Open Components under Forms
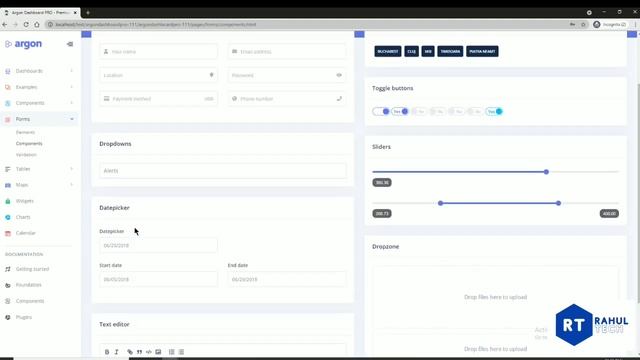 point(29,144)
